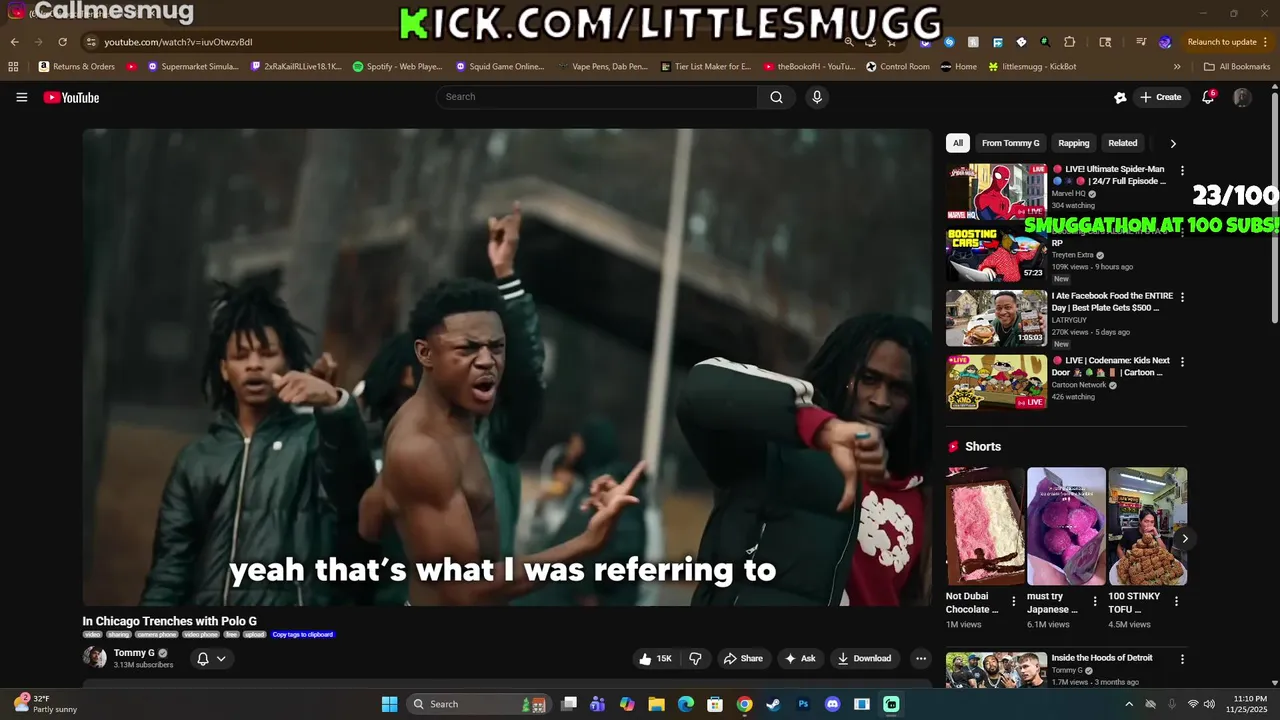Open Not Dubai Chocolate short thumbnail
Viewport: 1280px width, 720px height.
(x=985, y=526)
